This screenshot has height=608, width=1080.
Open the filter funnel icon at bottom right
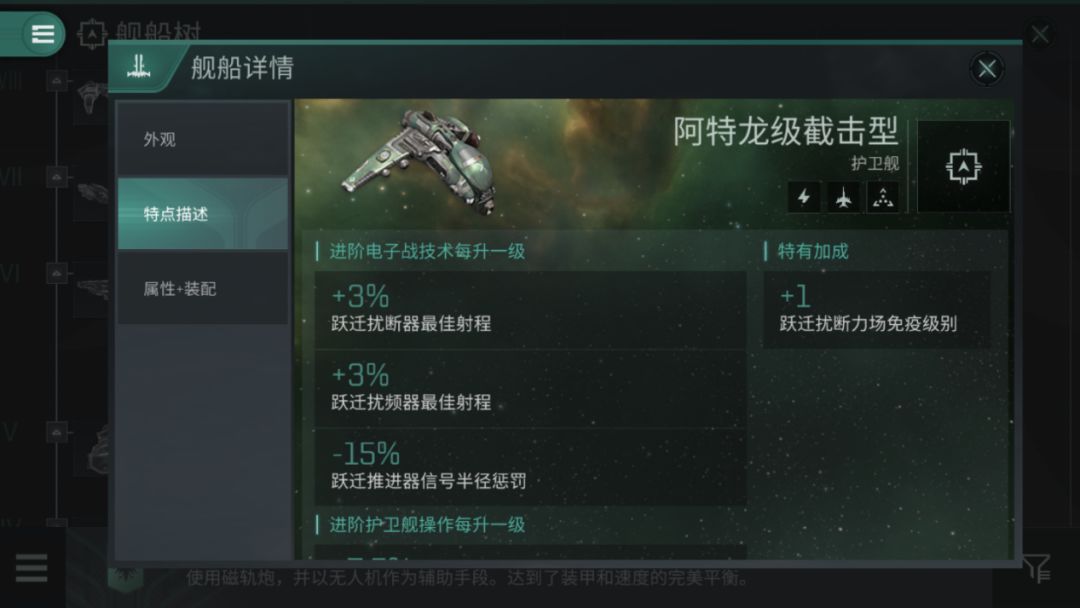pyautogui.click(x=1036, y=568)
